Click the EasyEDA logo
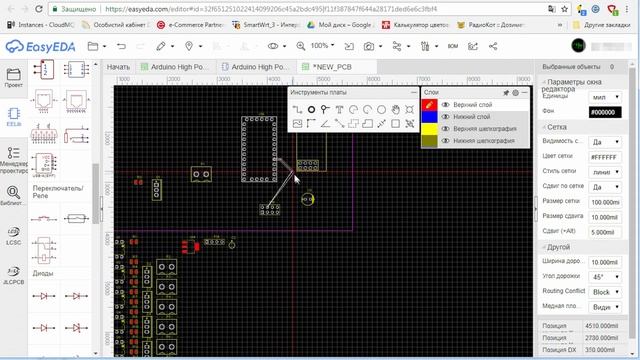 click(x=40, y=47)
